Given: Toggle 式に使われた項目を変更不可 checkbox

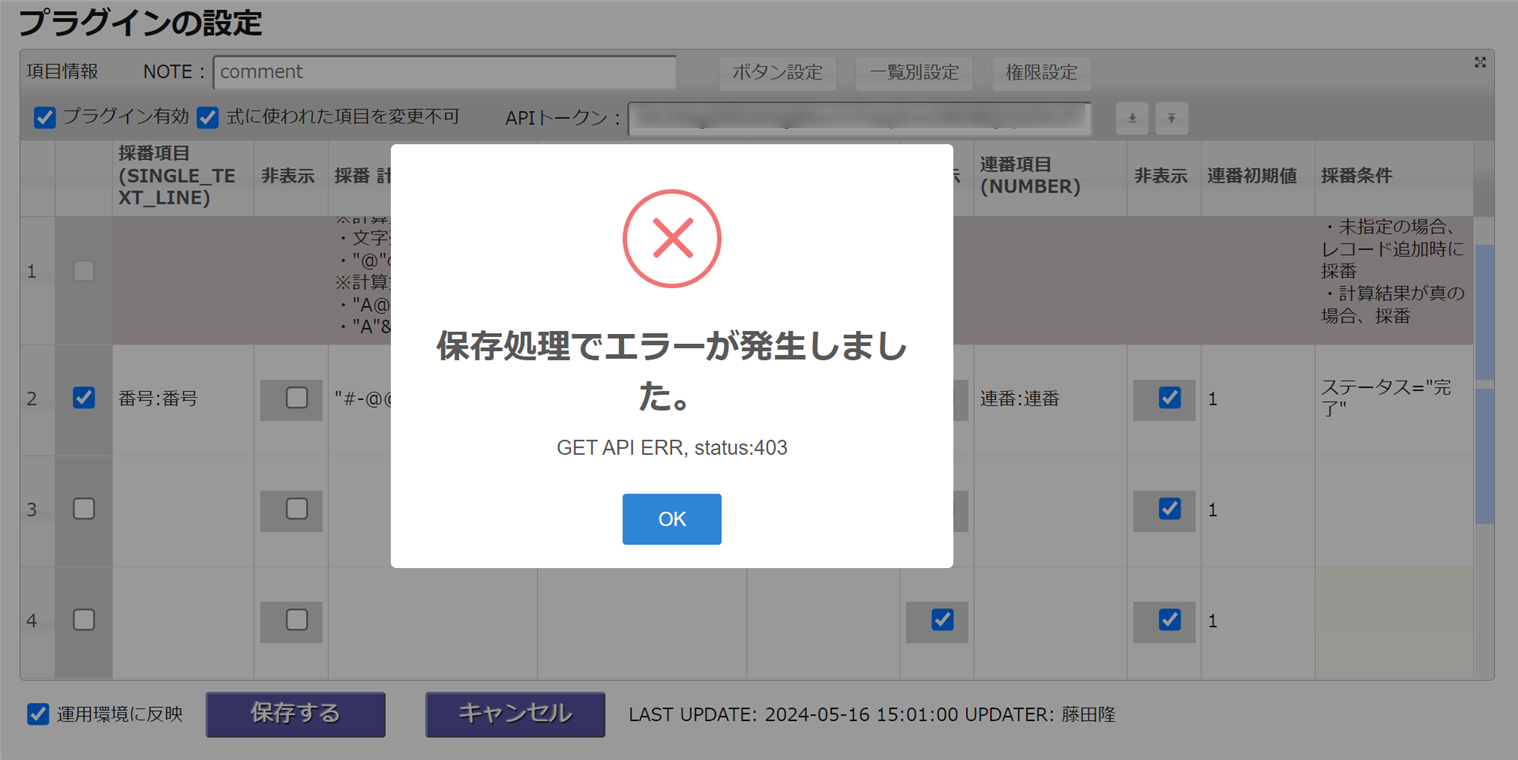Looking at the screenshot, I should point(207,118).
